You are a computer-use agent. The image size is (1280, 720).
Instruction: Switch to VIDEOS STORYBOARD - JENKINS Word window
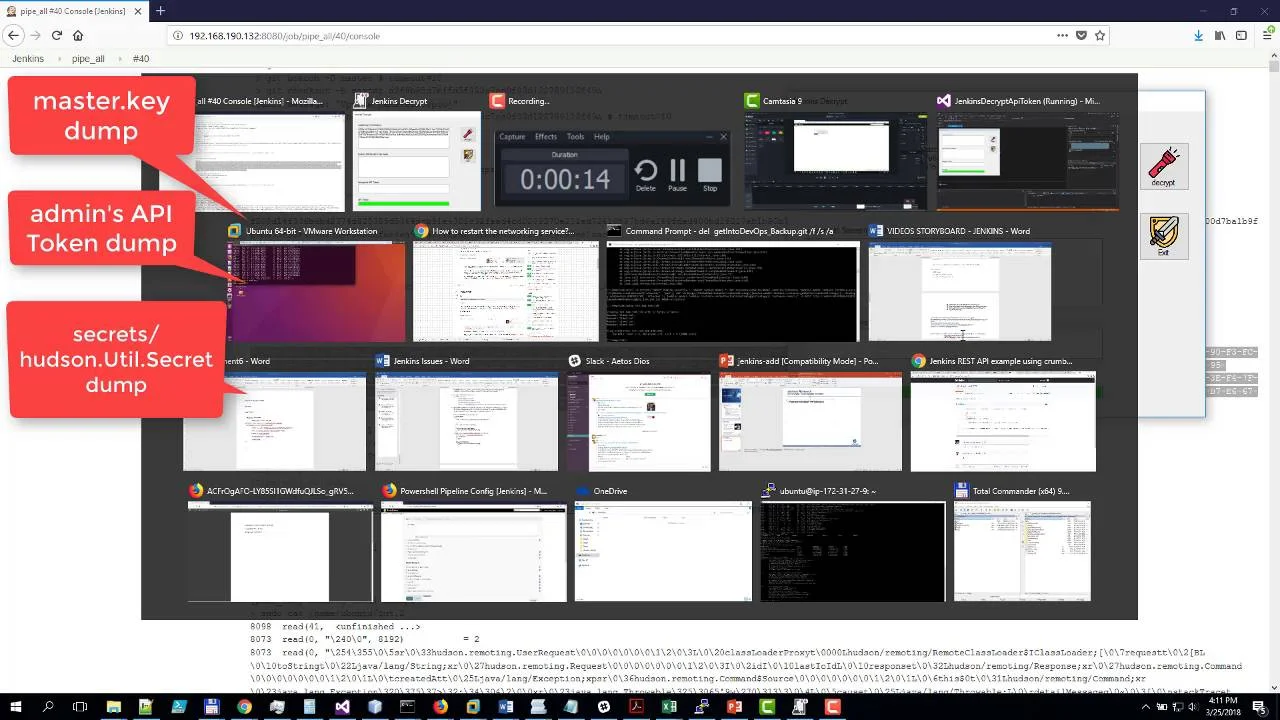coord(959,283)
